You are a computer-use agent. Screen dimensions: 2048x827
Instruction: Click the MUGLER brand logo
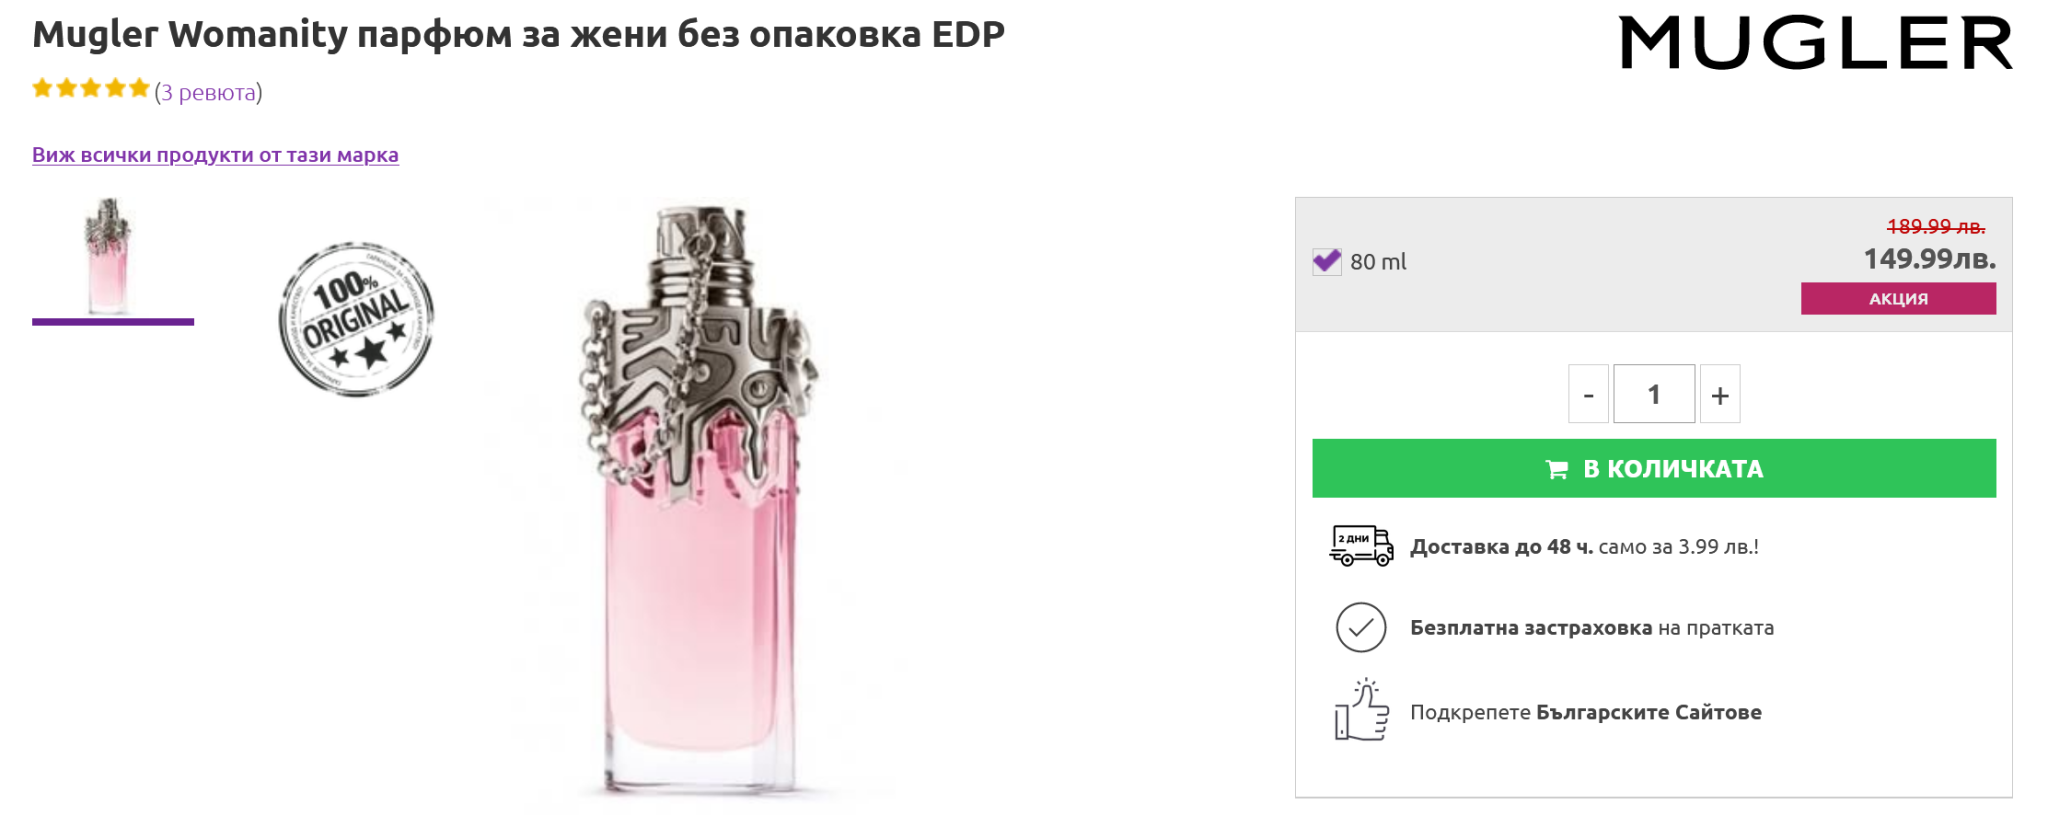[1814, 43]
